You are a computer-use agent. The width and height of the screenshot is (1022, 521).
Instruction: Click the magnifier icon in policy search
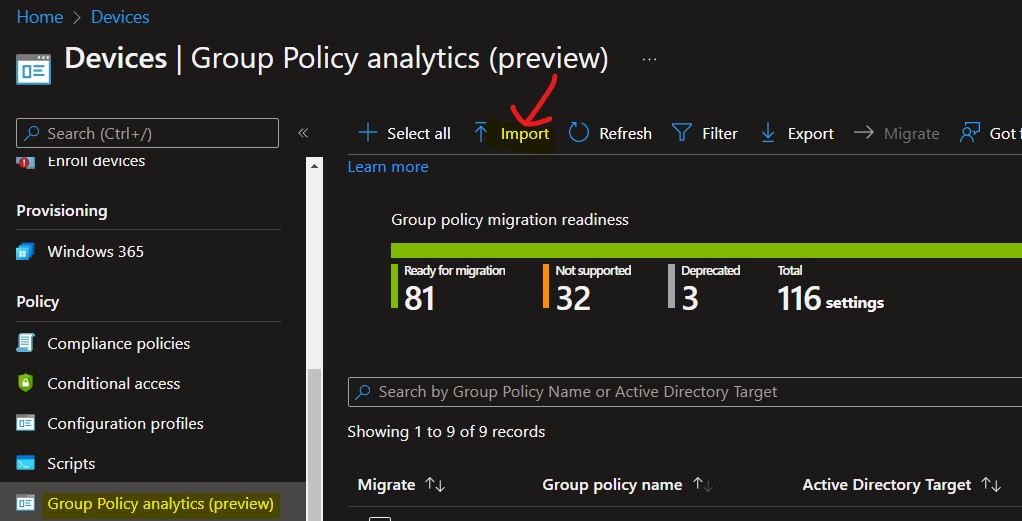362,392
